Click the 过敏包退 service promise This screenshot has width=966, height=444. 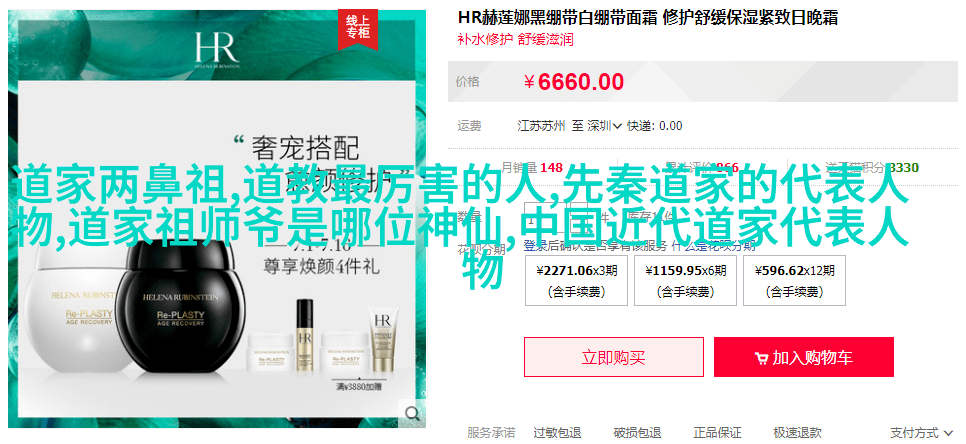tap(557, 433)
